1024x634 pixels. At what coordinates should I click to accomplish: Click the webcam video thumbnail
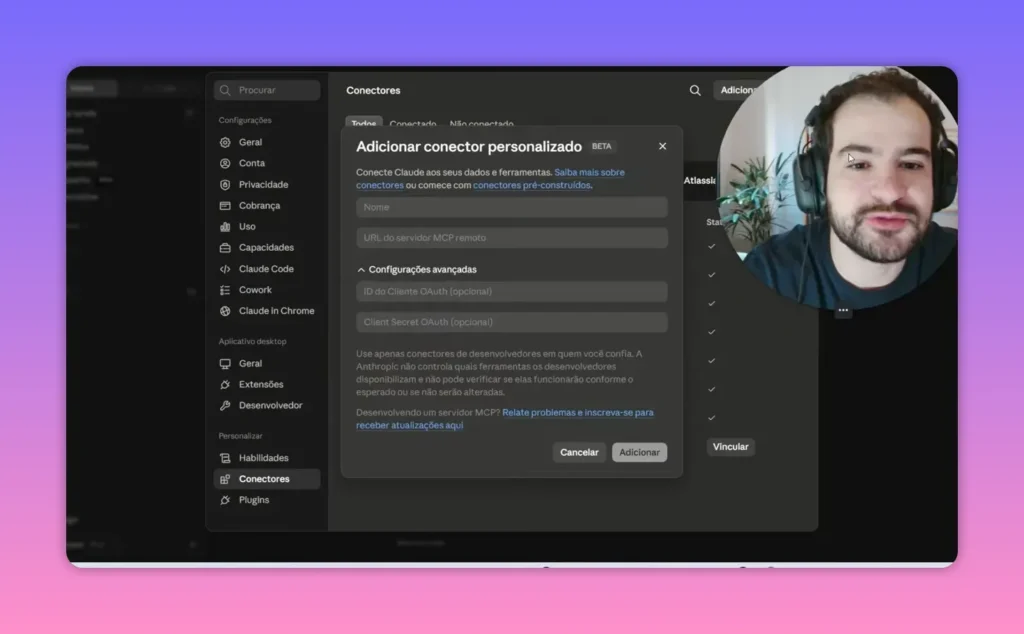pyautogui.click(x=838, y=187)
